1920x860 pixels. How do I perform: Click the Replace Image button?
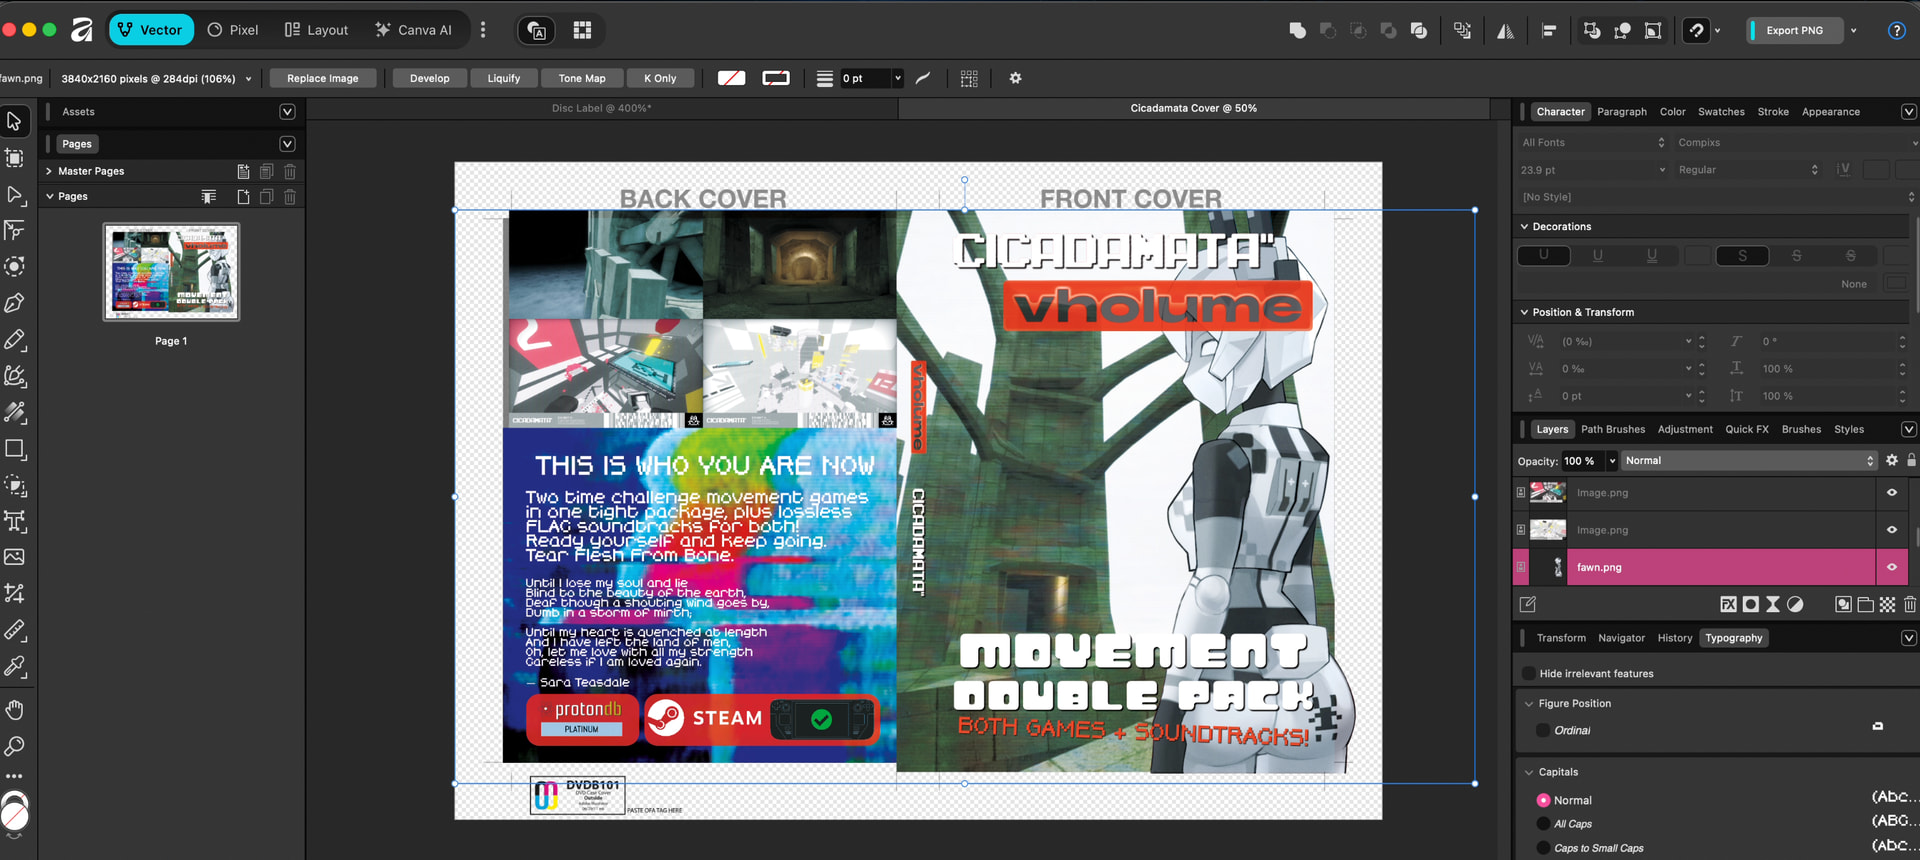pyautogui.click(x=323, y=78)
